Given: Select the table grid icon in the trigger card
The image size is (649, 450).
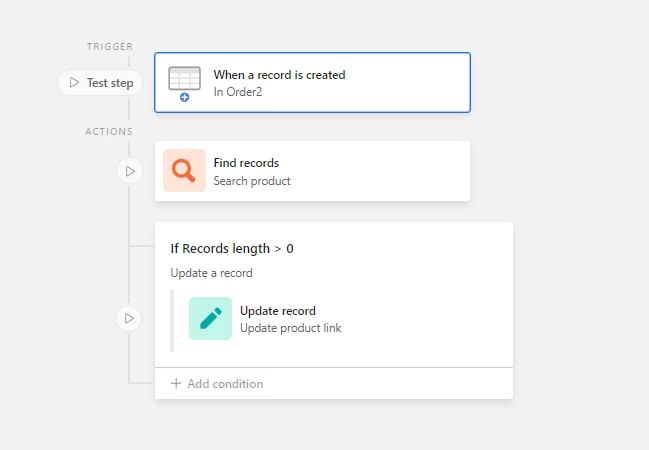Looking at the screenshot, I should click(x=184, y=78).
